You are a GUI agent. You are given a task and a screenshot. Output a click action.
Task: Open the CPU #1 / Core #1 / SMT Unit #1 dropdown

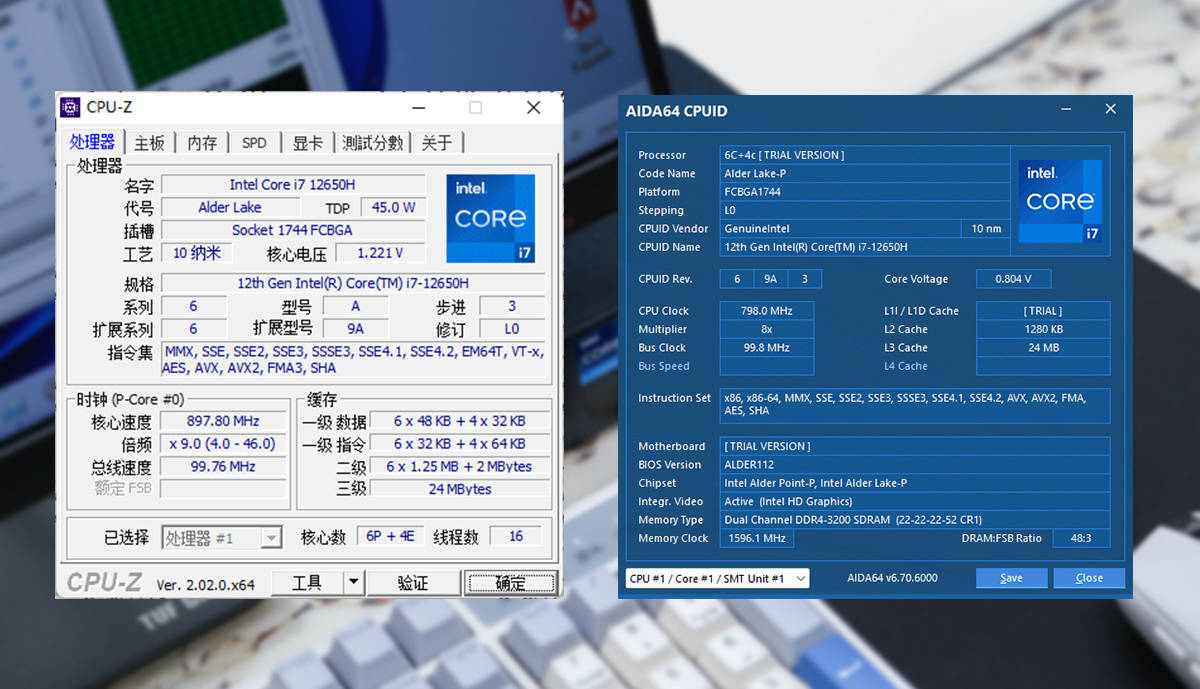(x=717, y=578)
